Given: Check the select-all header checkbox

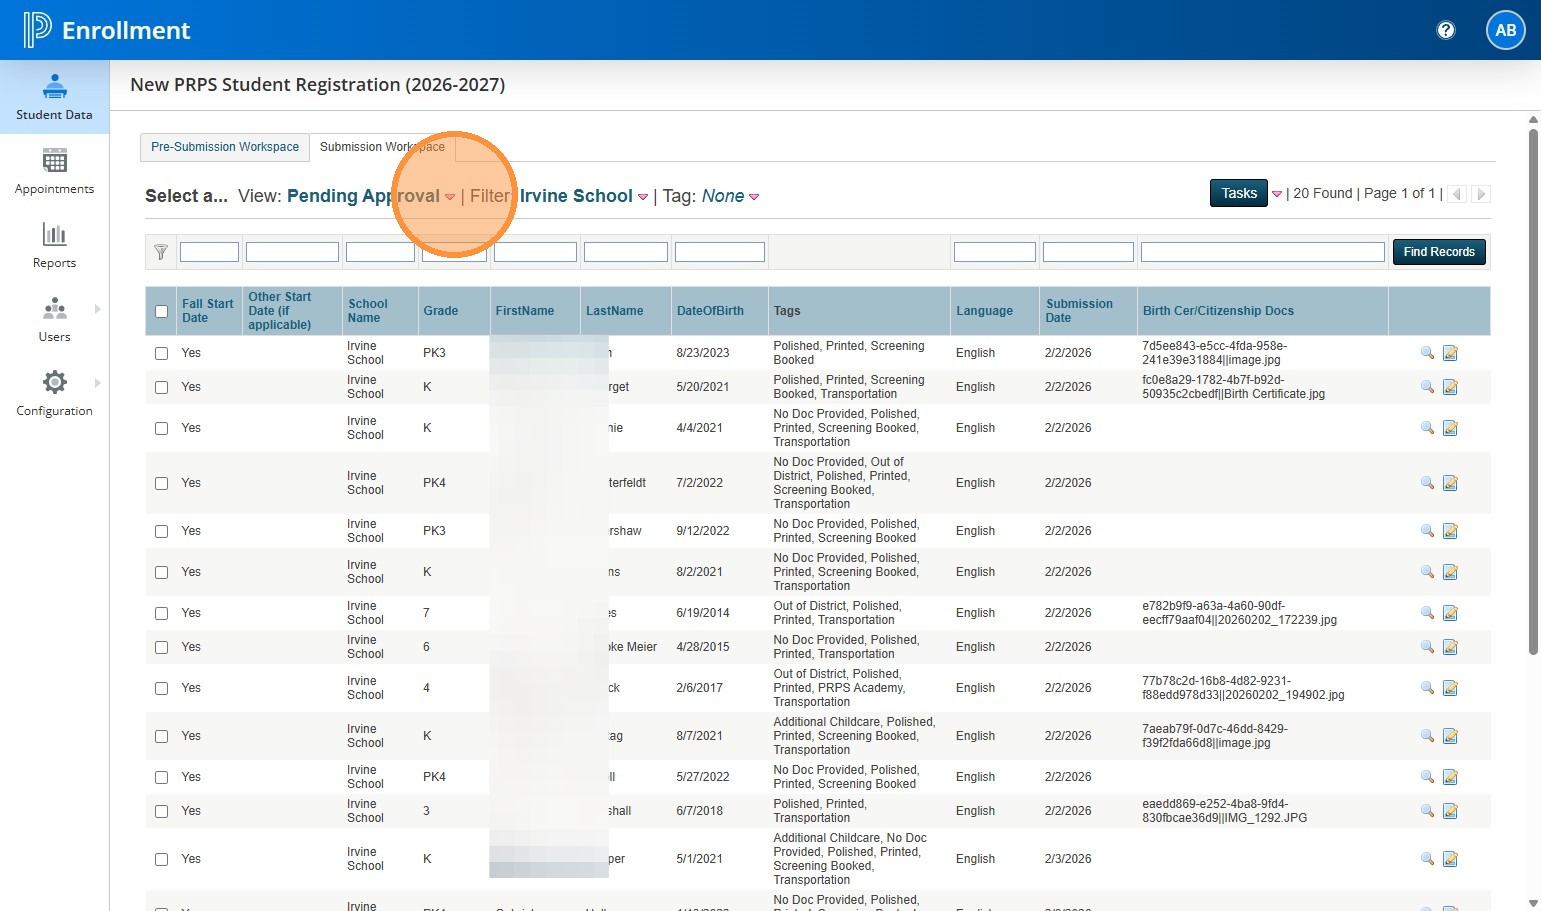Looking at the screenshot, I should (x=162, y=311).
